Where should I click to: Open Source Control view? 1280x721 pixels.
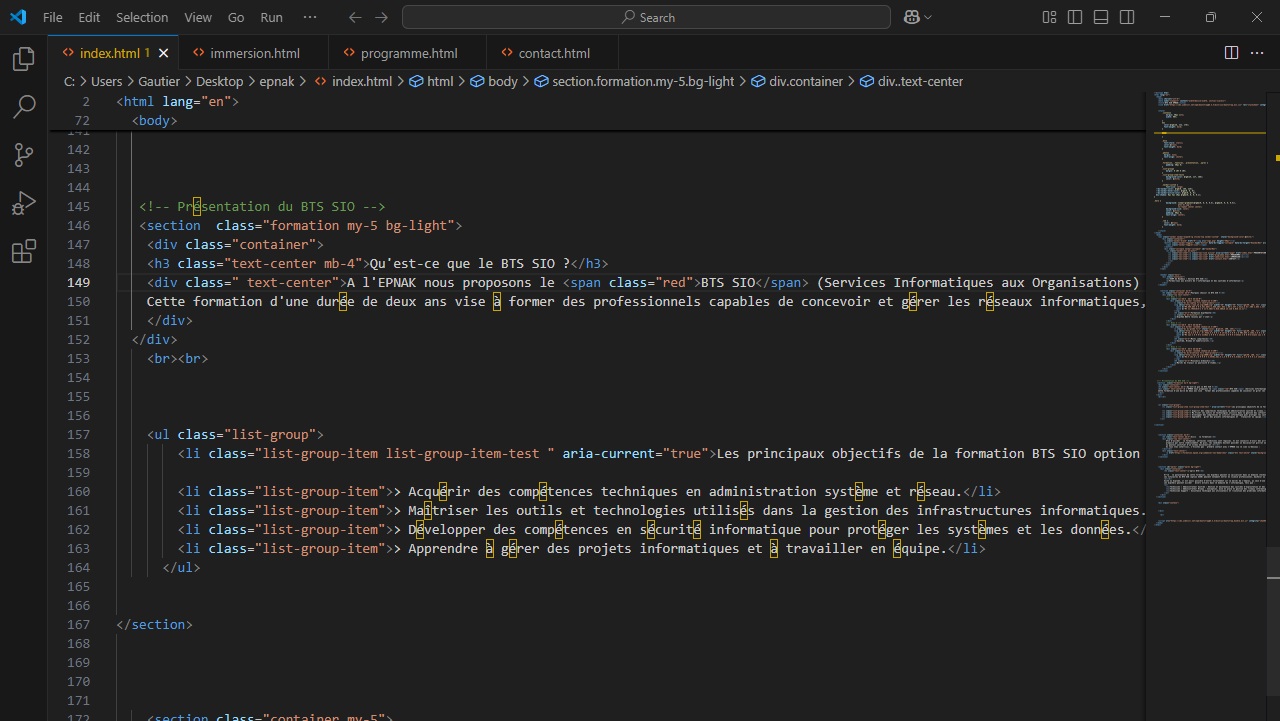(x=23, y=155)
